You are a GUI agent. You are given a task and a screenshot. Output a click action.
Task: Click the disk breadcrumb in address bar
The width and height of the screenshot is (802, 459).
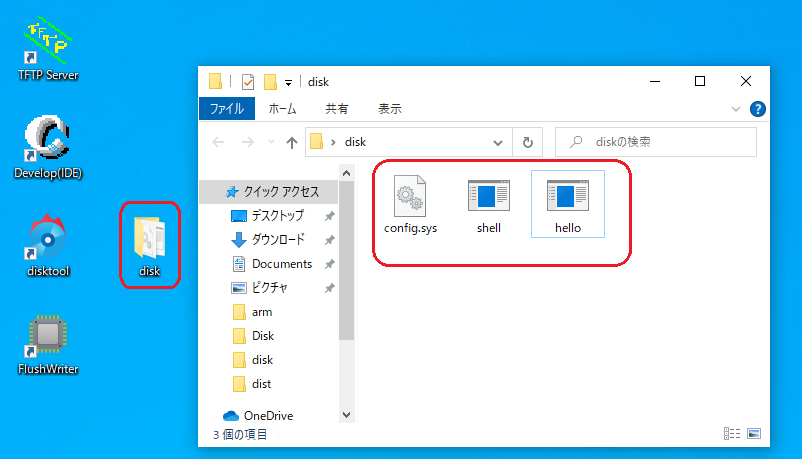tap(355, 142)
